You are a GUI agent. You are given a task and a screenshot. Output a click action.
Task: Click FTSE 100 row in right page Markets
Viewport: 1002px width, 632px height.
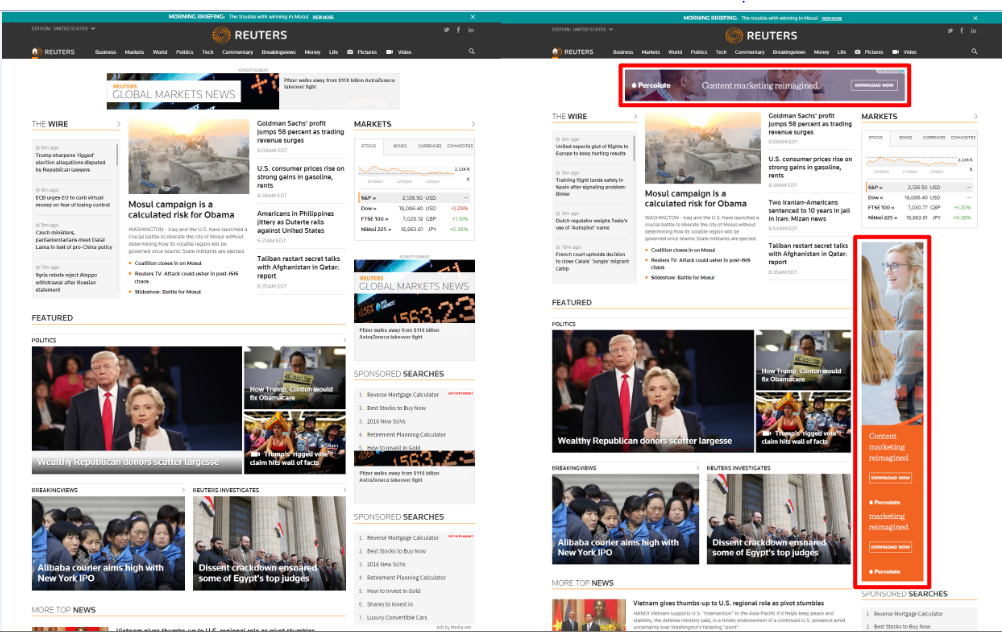coord(918,207)
